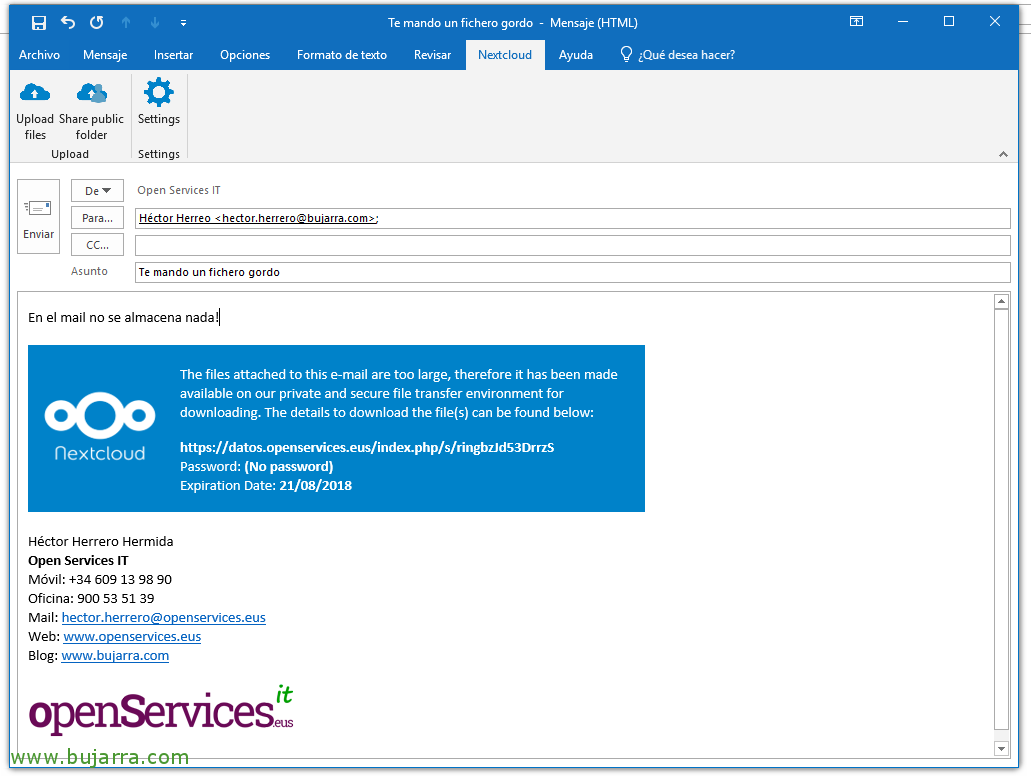
Task: Open the www.openservices.eus link
Action: (132, 637)
